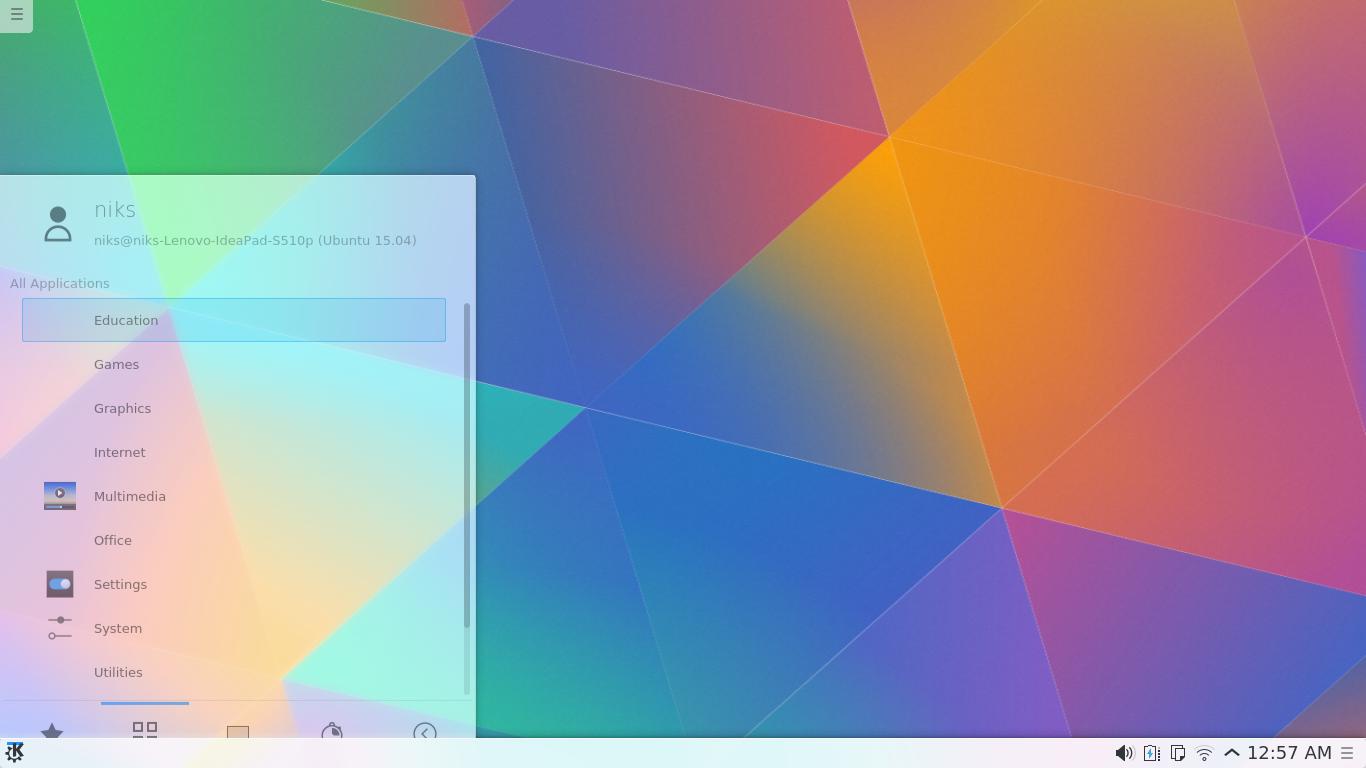
Task: Open the clipboard icon in system tray
Action: pos(1177,753)
